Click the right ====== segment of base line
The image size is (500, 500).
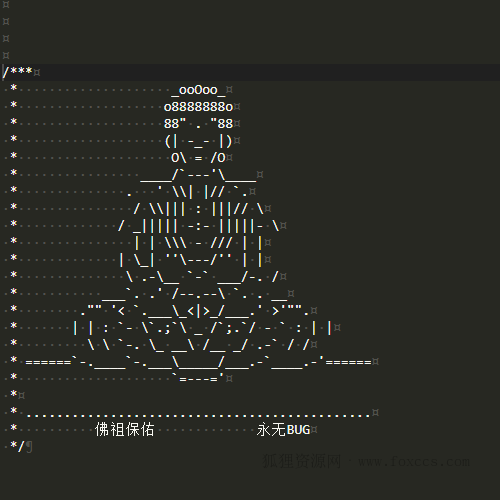[x=348, y=362]
